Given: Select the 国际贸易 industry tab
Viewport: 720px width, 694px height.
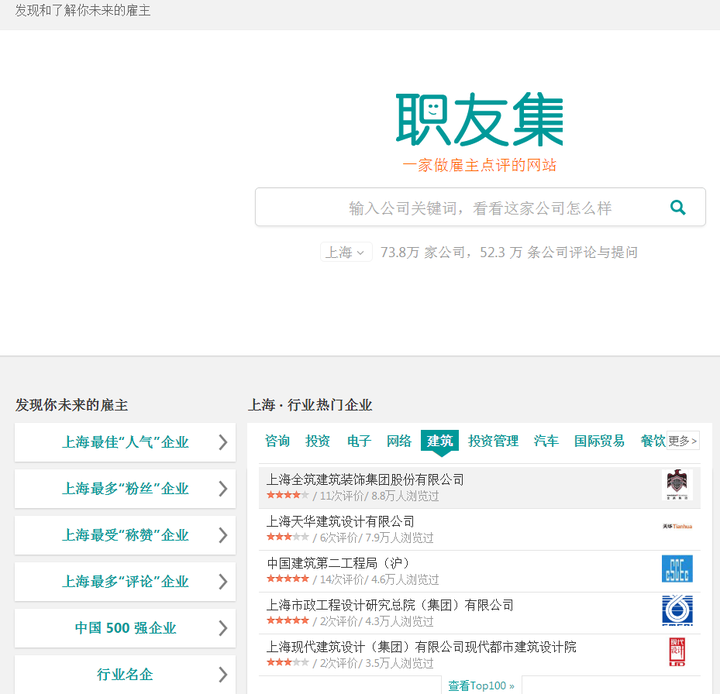Looking at the screenshot, I should point(599,441).
